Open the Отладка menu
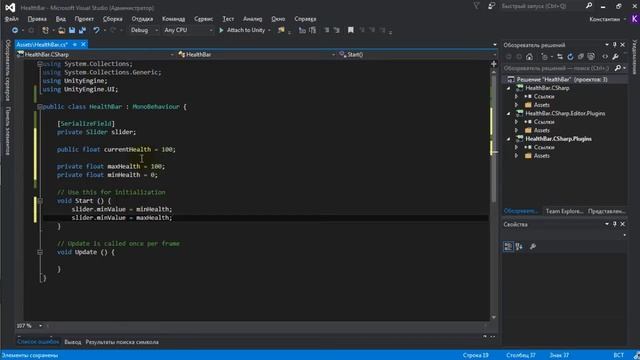The image size is (640, 360). tap(142, 19)
